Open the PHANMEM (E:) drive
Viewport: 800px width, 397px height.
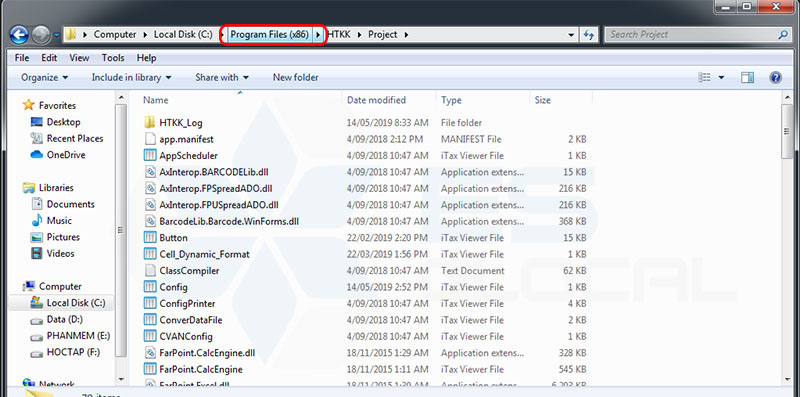(x=78, y=336)
